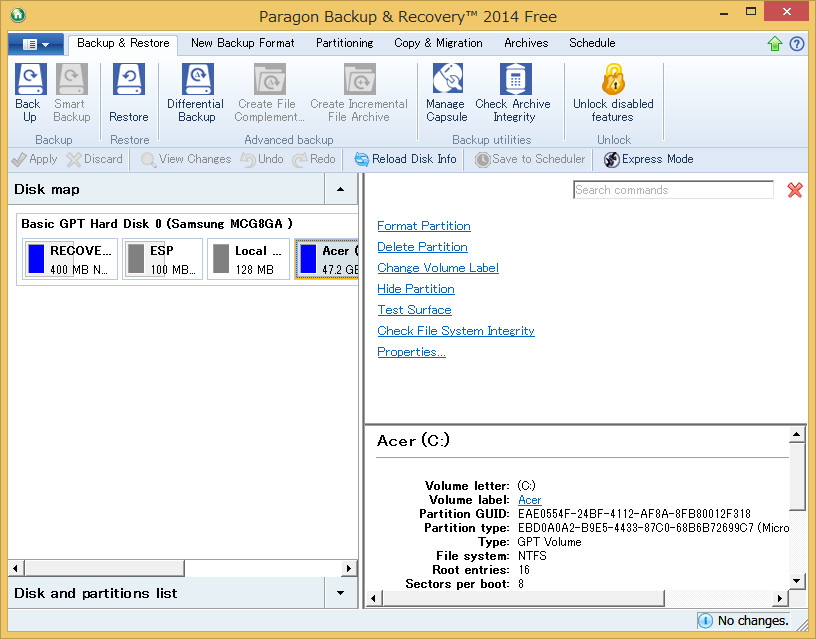Collapse the Disk map panel
Image resolution: width=816 pixels, height=639 pixels.
(x=340, y=188)
